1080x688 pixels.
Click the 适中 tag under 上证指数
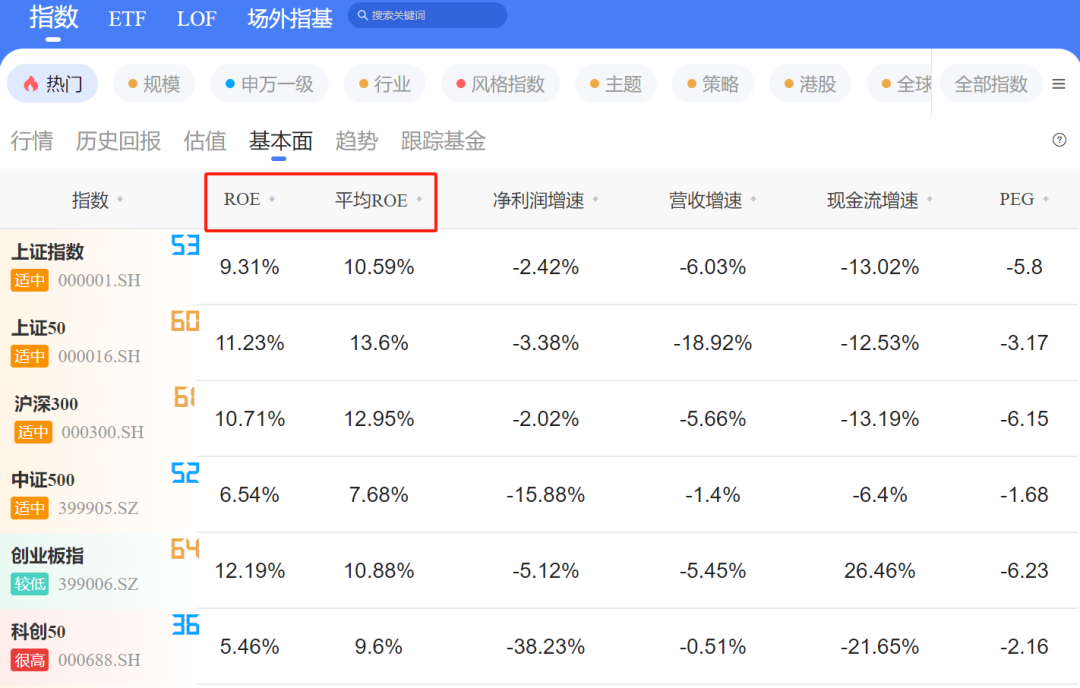point(30,280)
